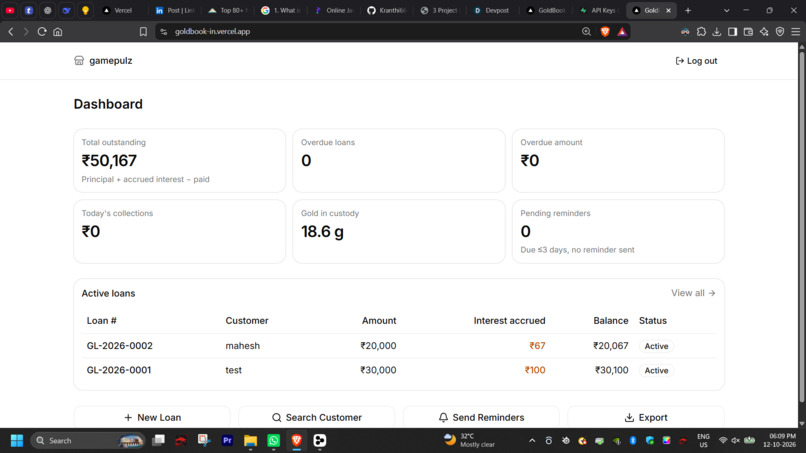Open the zoom indicator in the address bar
806x453 pixels.
coord(586,32)
